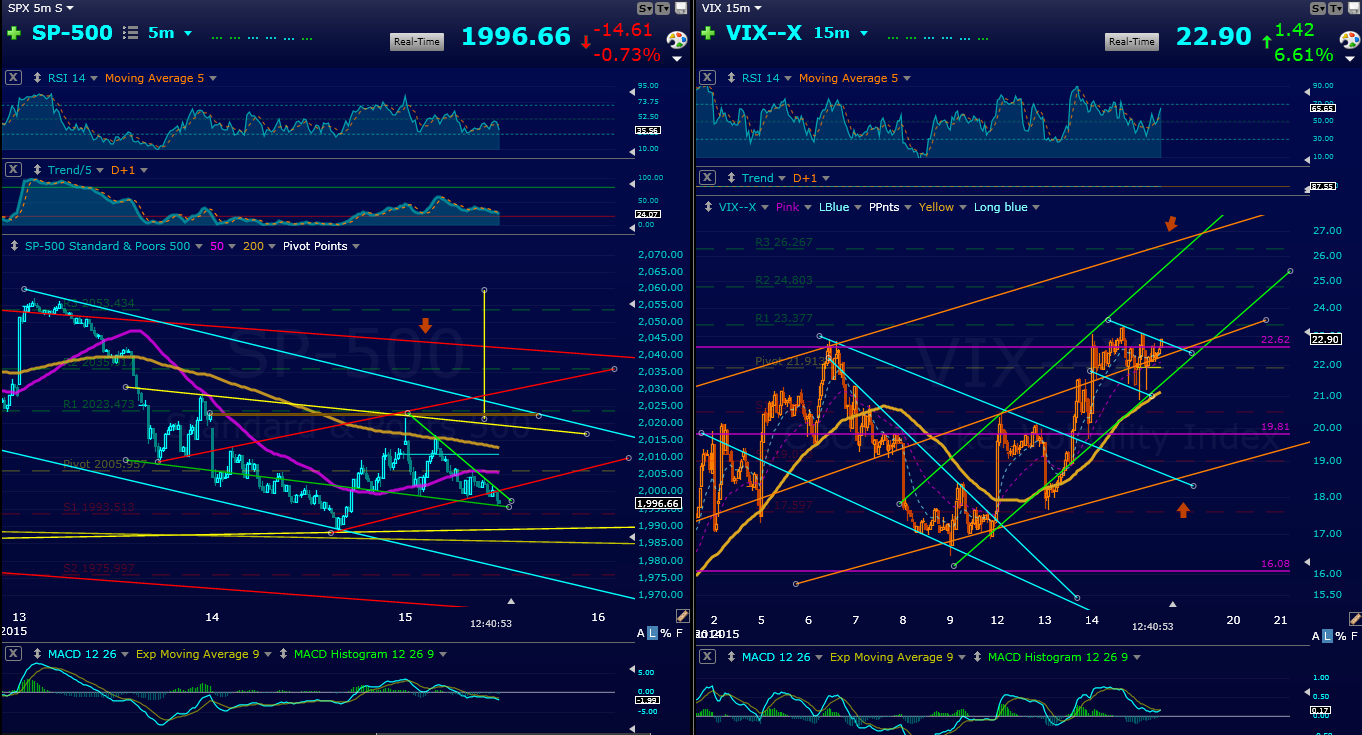
Task: Click the drawing pencil icon in VIX chart
Action: (x=1353, y=617)
